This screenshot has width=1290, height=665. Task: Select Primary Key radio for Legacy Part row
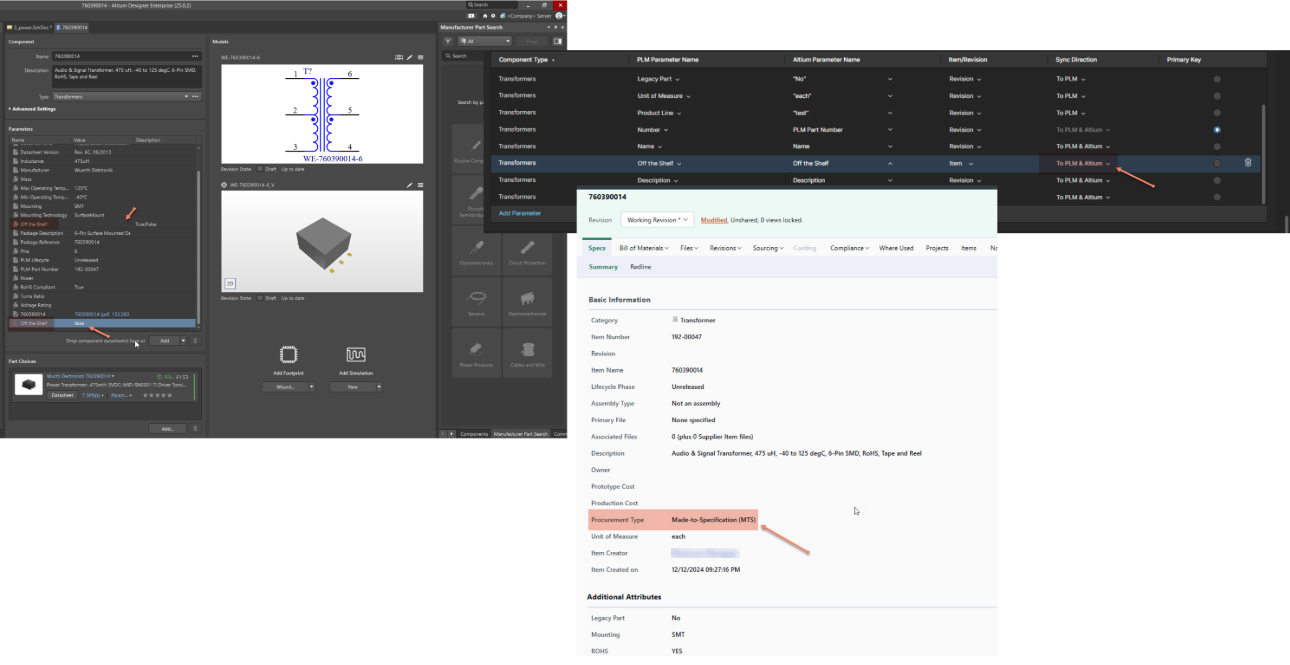[x=1216, y=79]
